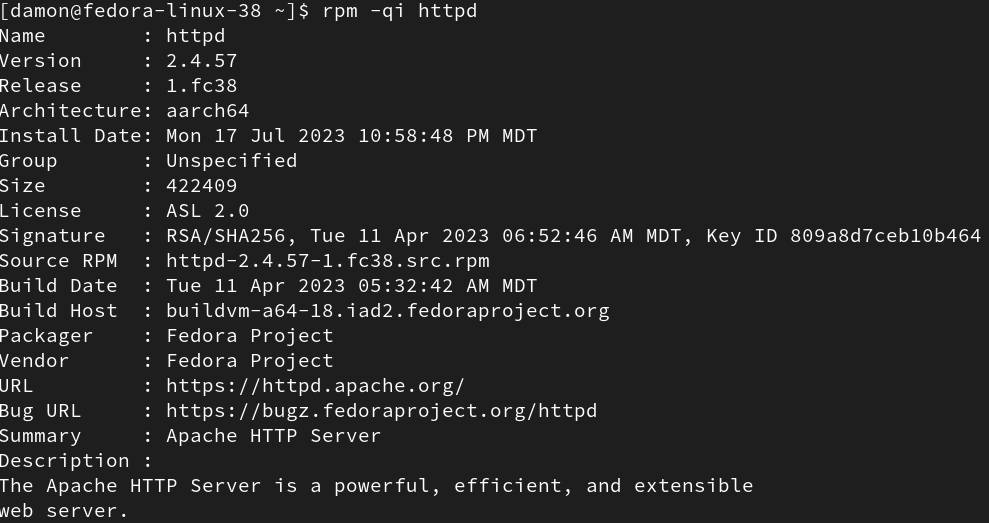Click the Build Date value text
The image size is (989, 523).
coord(351,286)
